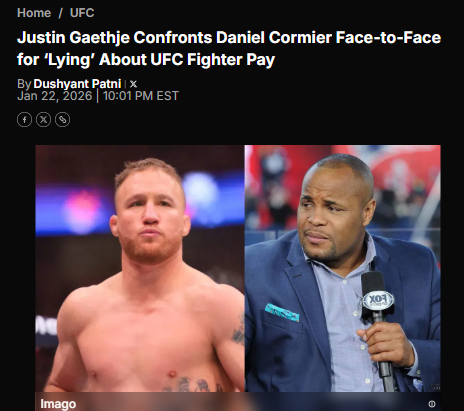The image size is (464, 411).
Task: Open author Dushyant Patni's page
Action: [77, 84]
